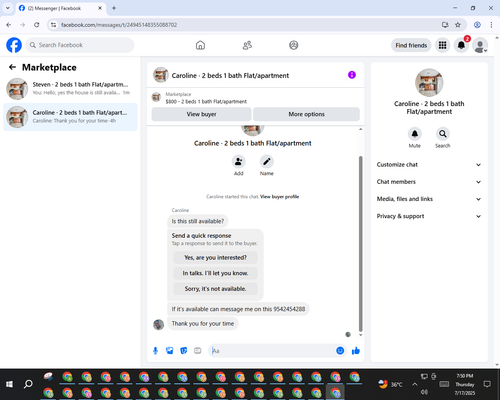Click message with phone number 9542454288
The width and height of the screenshot is (500, 400).
pos(238,309)
